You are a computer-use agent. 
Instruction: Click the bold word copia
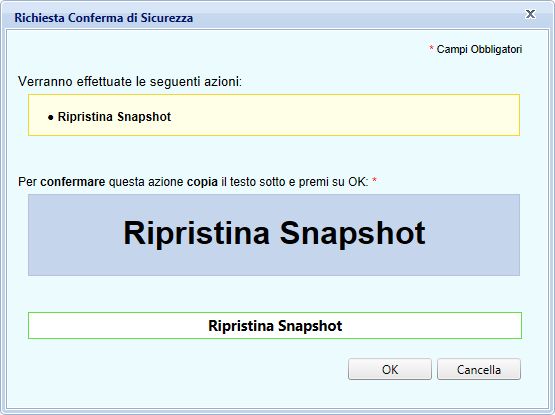point(202,182)
